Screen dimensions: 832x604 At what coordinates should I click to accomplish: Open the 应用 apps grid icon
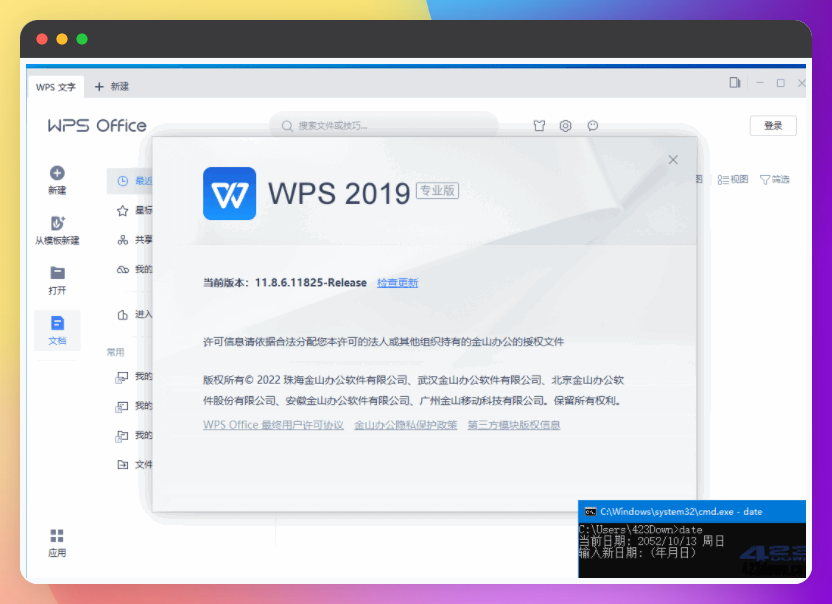(x=57, y=537)
